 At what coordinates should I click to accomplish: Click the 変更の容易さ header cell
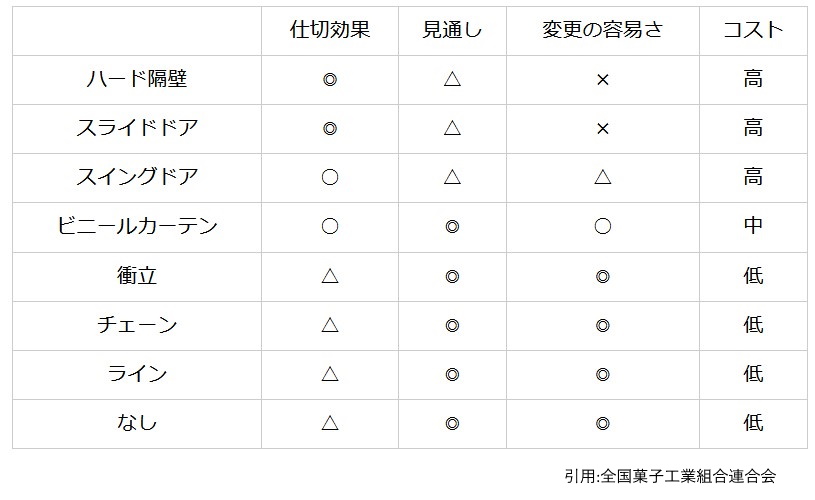(602, 30)
